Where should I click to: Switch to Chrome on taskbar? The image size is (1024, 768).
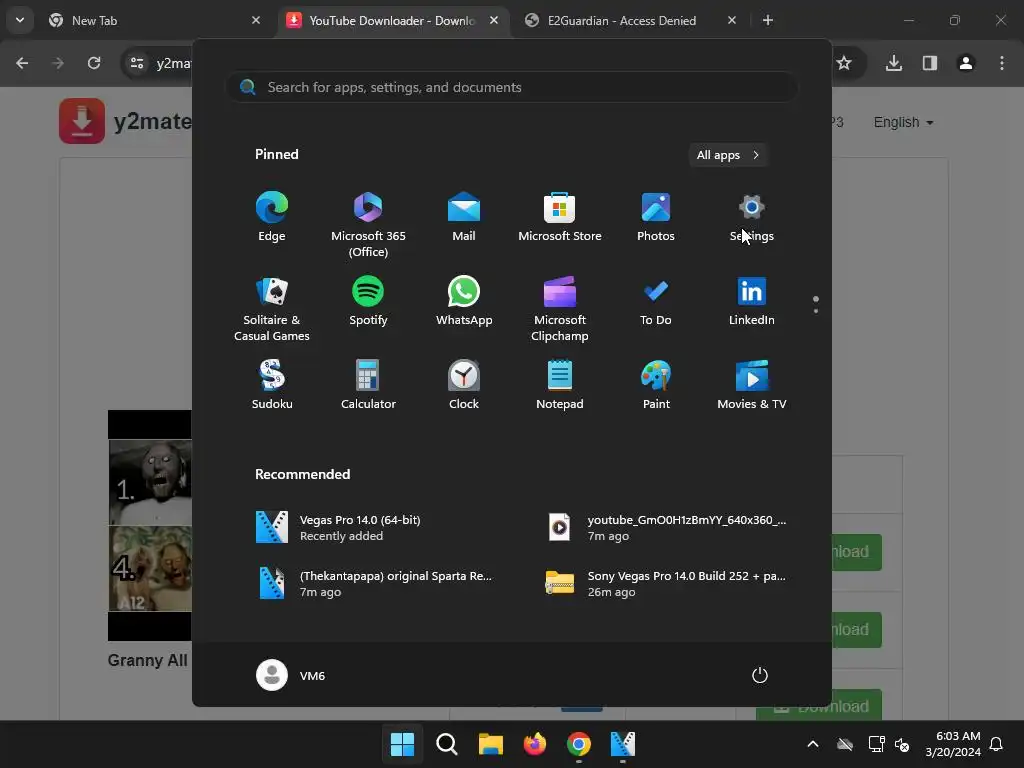click(579, 744)
